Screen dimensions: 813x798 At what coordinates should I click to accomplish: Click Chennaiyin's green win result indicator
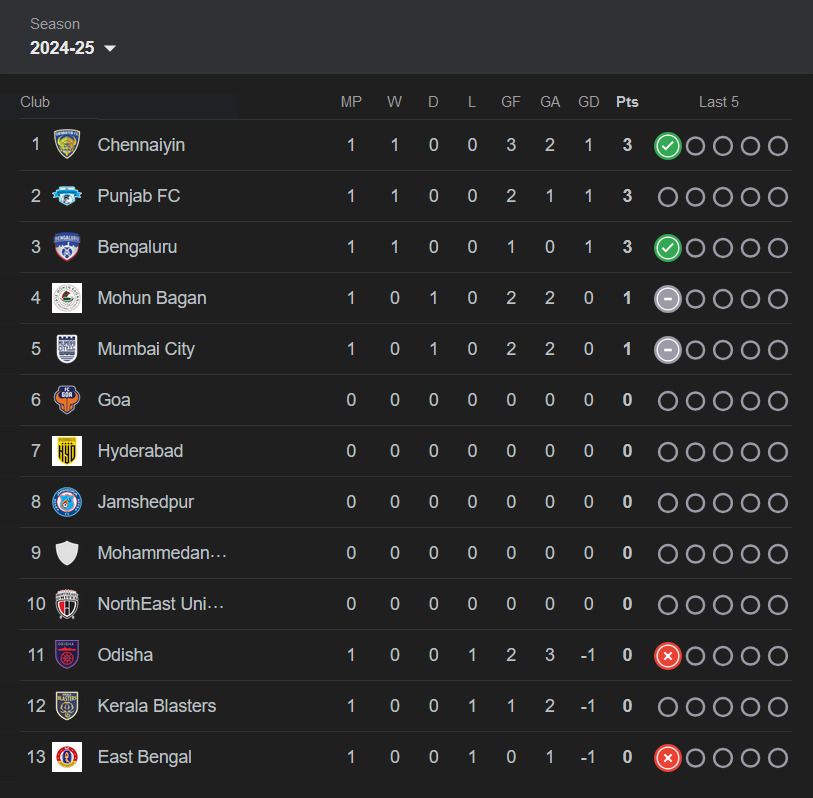coord(668,146)
